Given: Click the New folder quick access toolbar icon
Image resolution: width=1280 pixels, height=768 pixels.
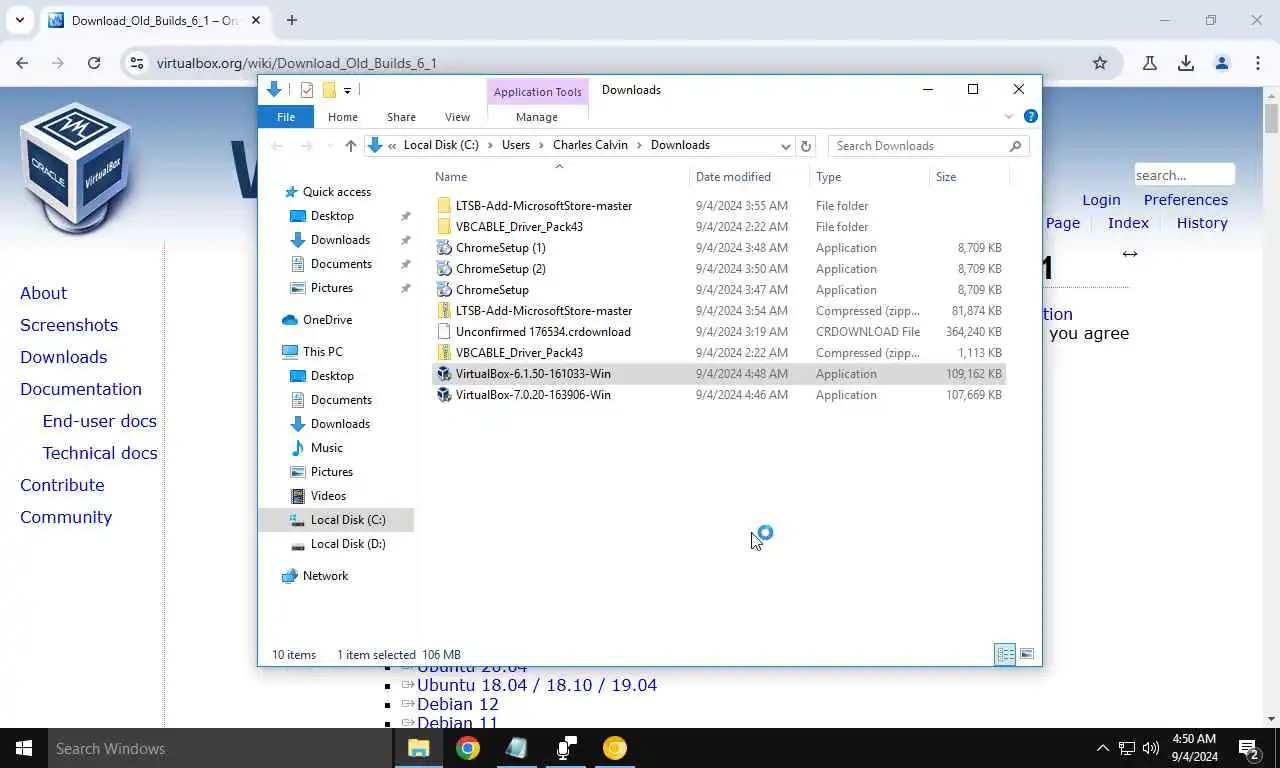Looking at the screenshot, I should coord(328,90).
